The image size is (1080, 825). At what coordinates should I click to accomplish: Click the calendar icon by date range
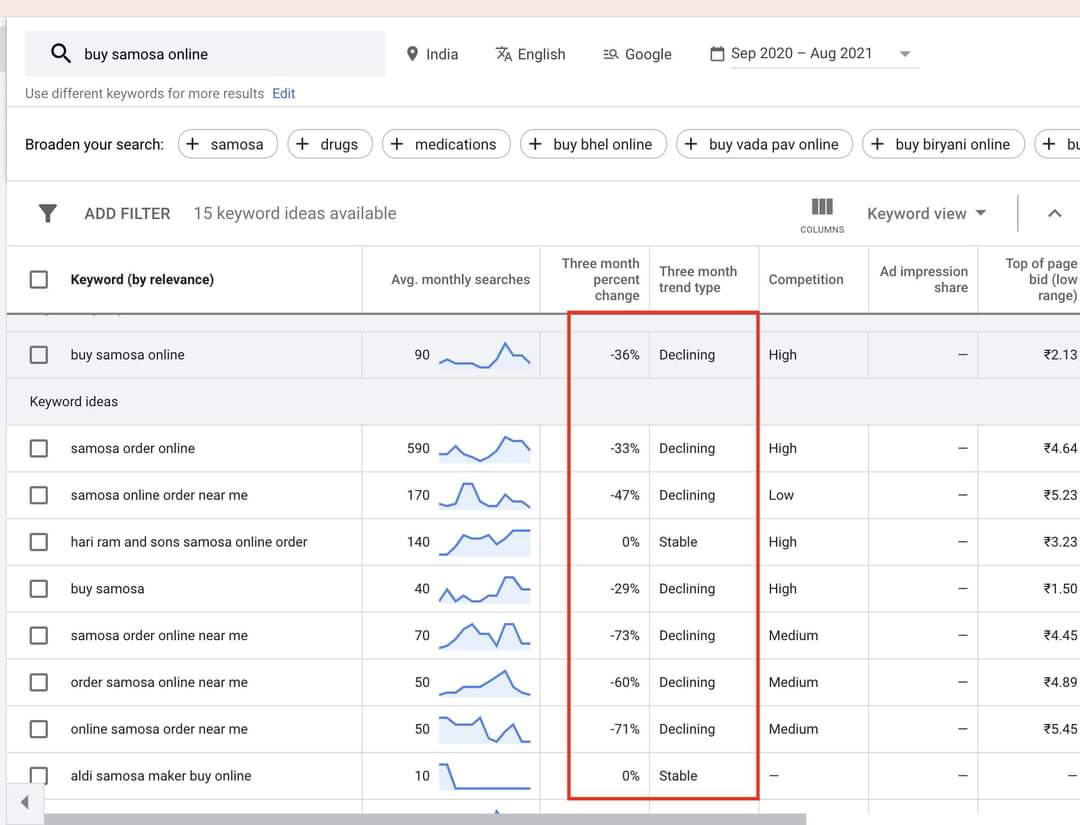coord(717,54)
